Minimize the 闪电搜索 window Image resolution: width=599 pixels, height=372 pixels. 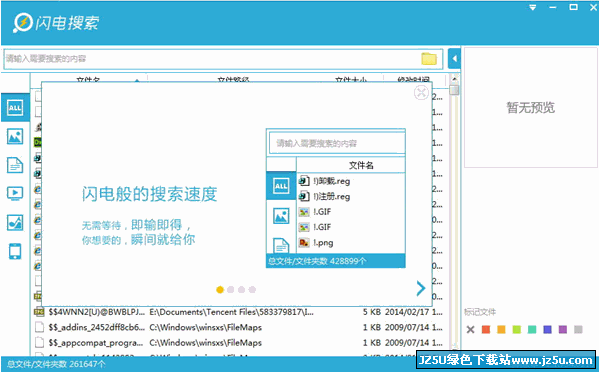tap(553, 7)
